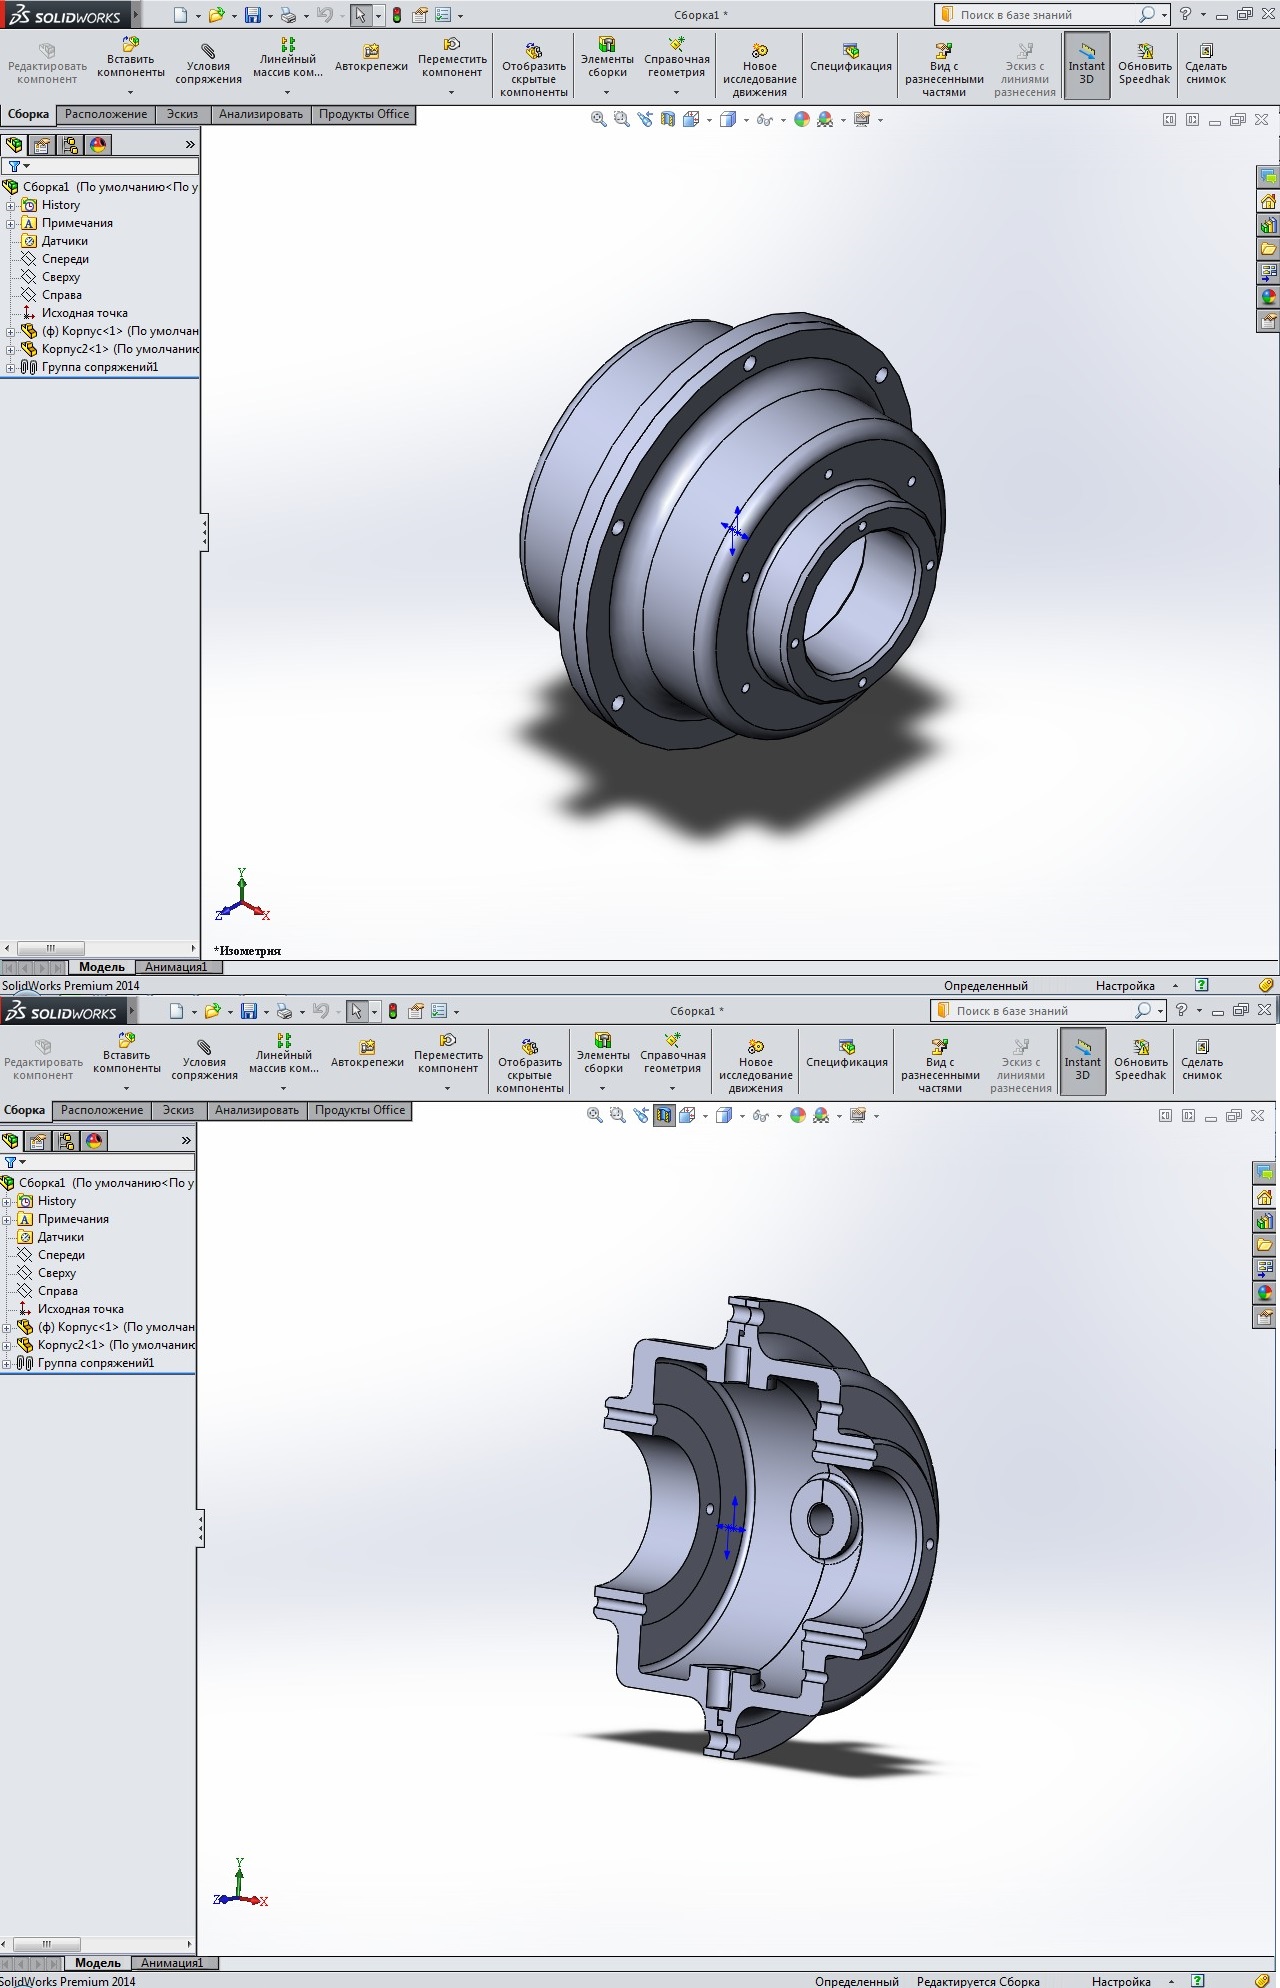Click New document icon in bottom window
This screenshot has width=1280, height=1988.
(x=177, y=1011)
